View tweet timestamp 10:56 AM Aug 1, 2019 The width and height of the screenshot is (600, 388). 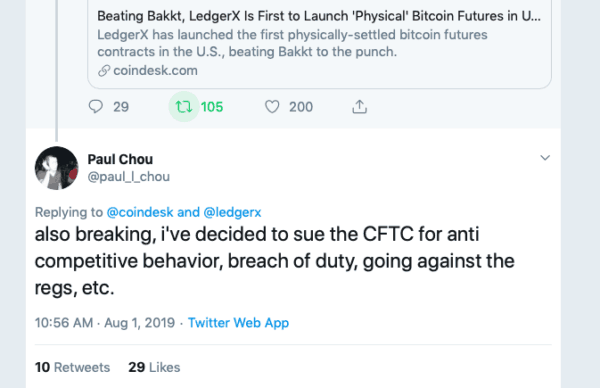tap(105, 323)
